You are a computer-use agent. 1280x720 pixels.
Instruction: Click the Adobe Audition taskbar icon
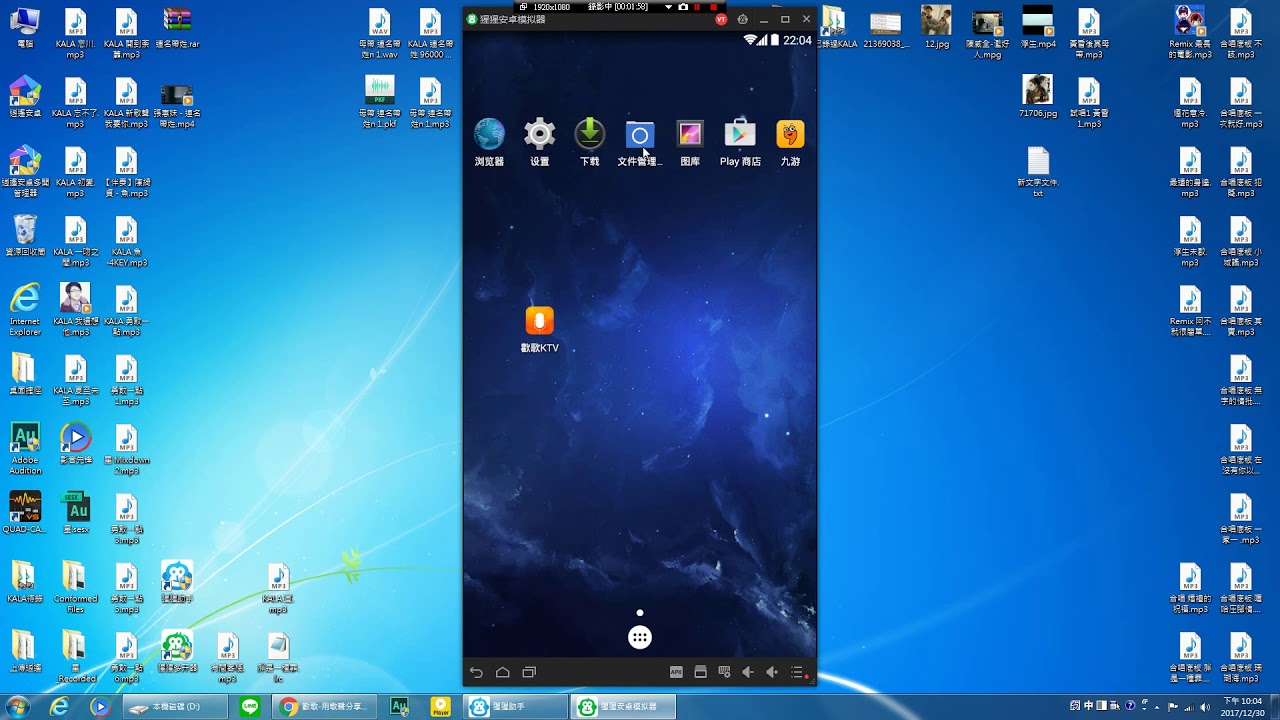click(399, 707)
